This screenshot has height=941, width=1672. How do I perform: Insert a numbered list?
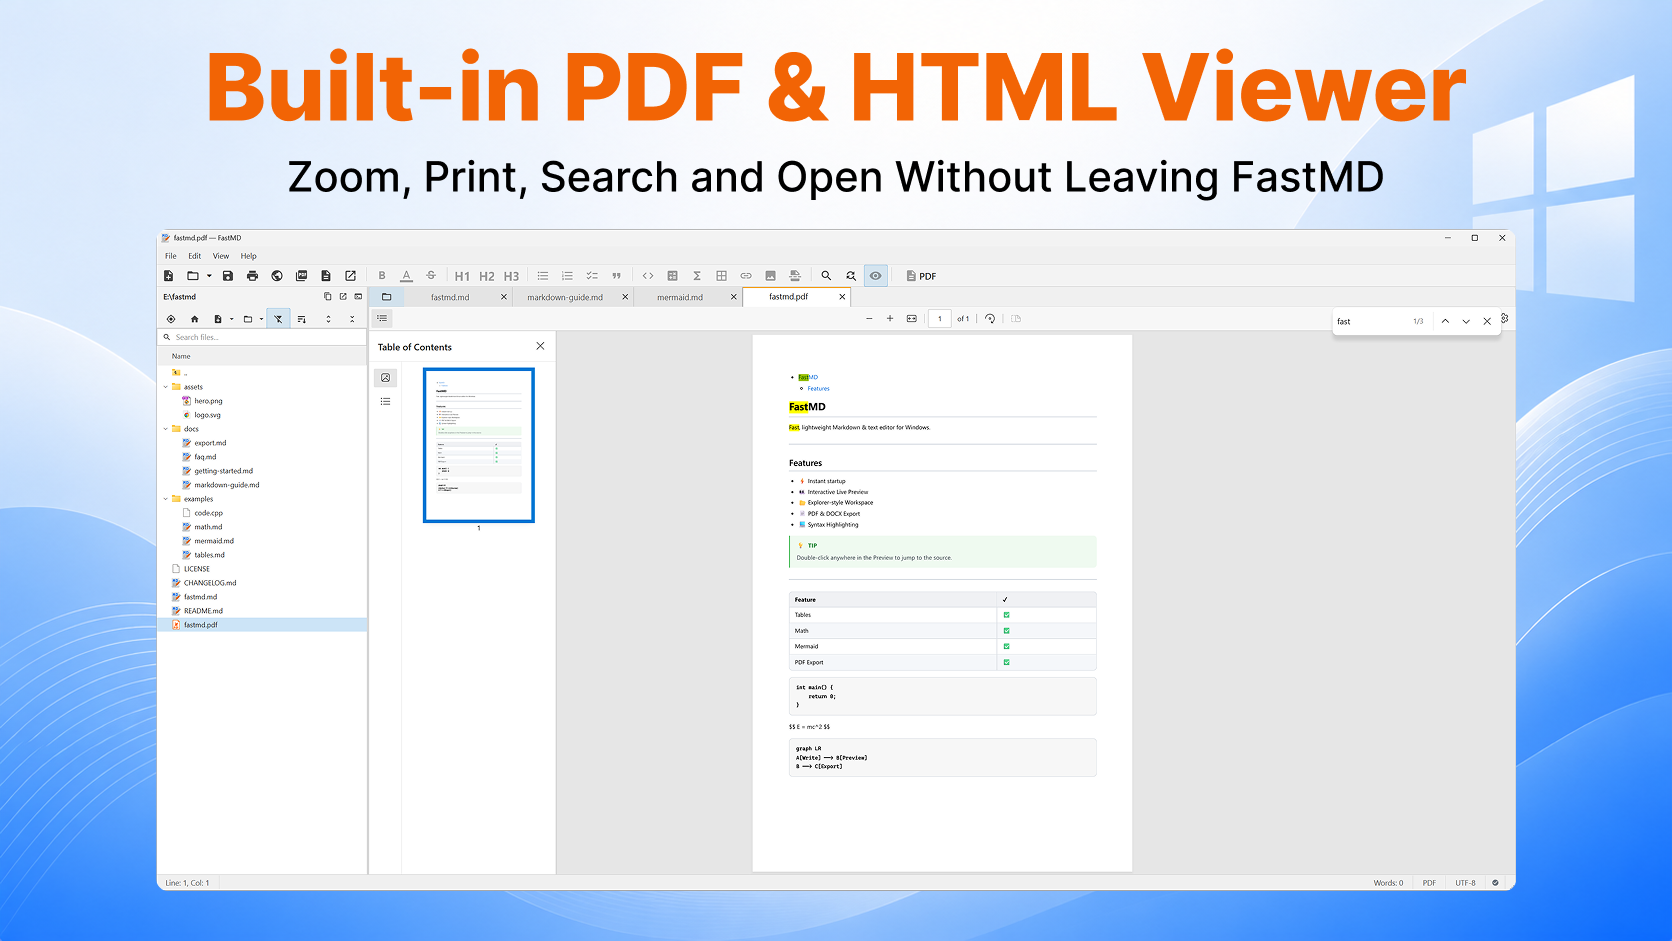[x=567, y=276]
